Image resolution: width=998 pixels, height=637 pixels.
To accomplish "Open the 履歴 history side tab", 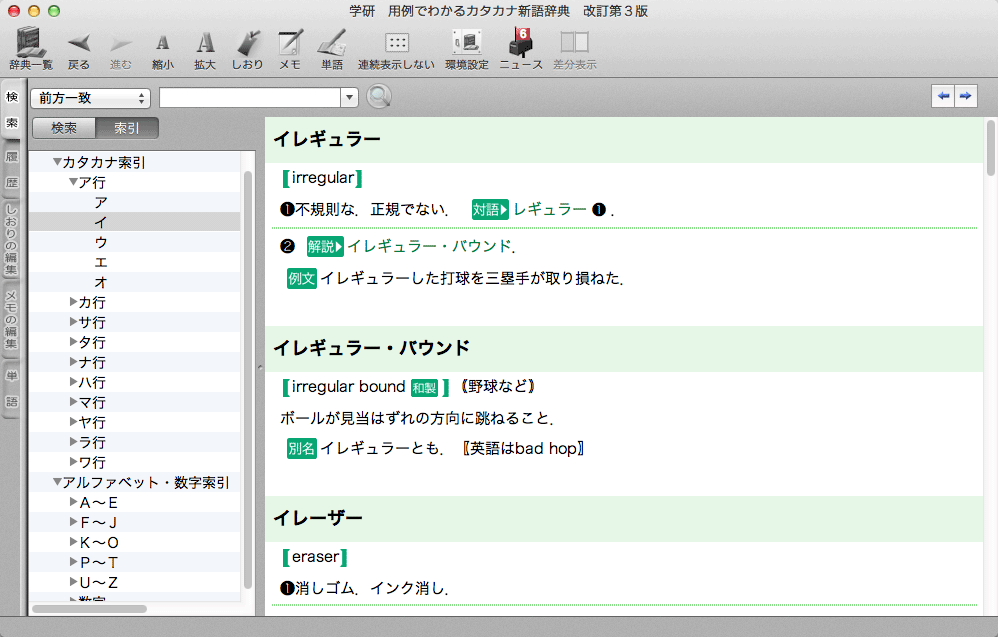I will tap(12, 171).
